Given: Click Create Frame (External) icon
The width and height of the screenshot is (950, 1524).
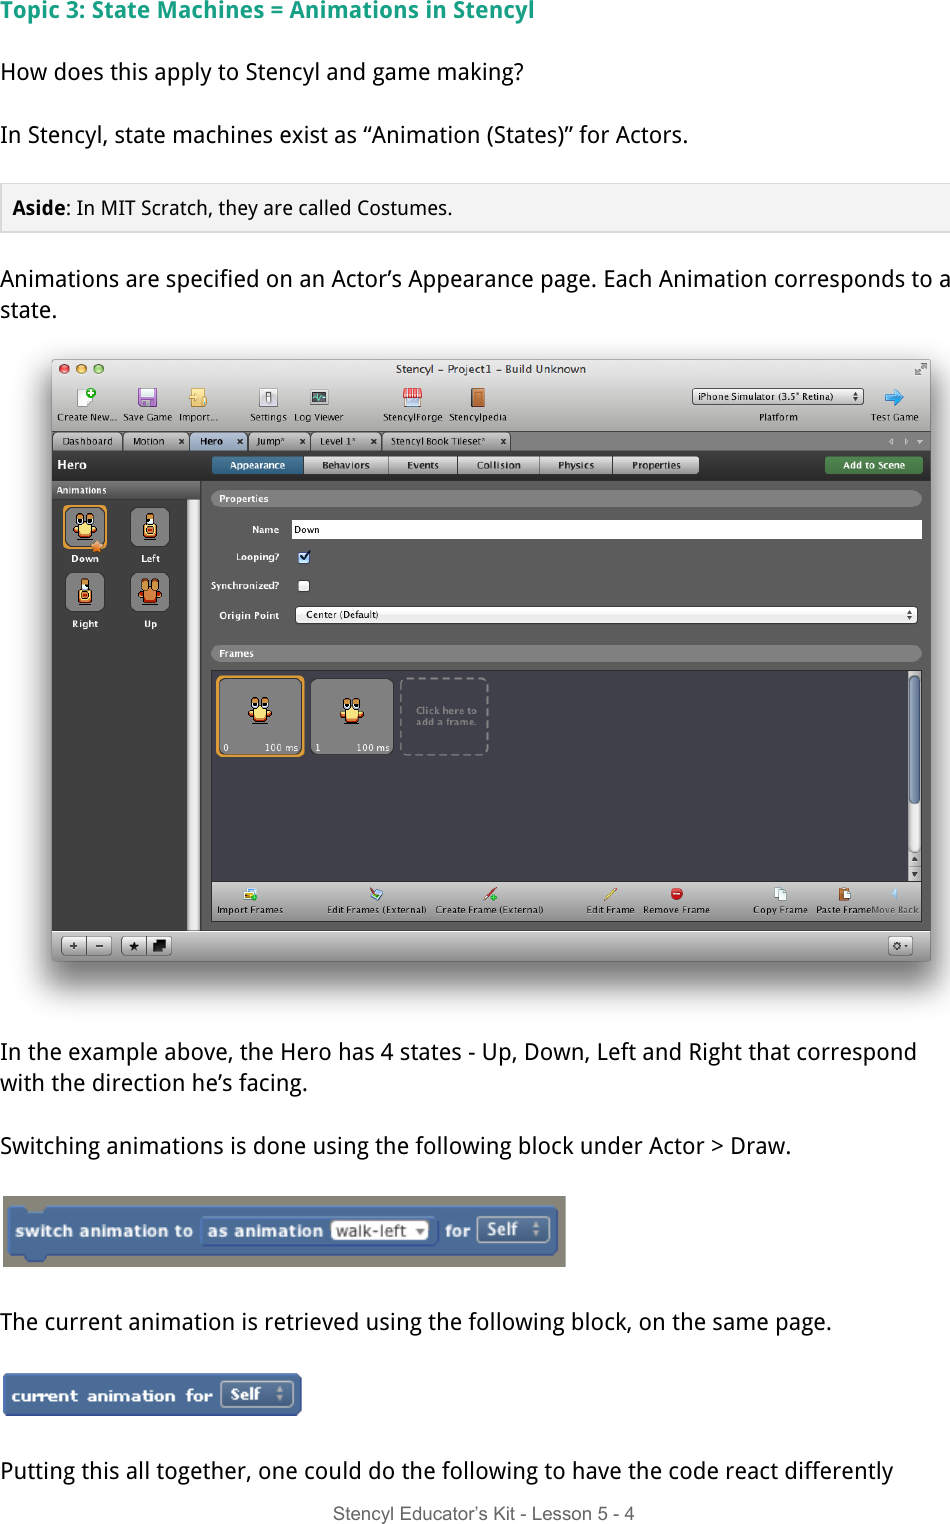Looking at the screenshot, I should pos(490,894).
